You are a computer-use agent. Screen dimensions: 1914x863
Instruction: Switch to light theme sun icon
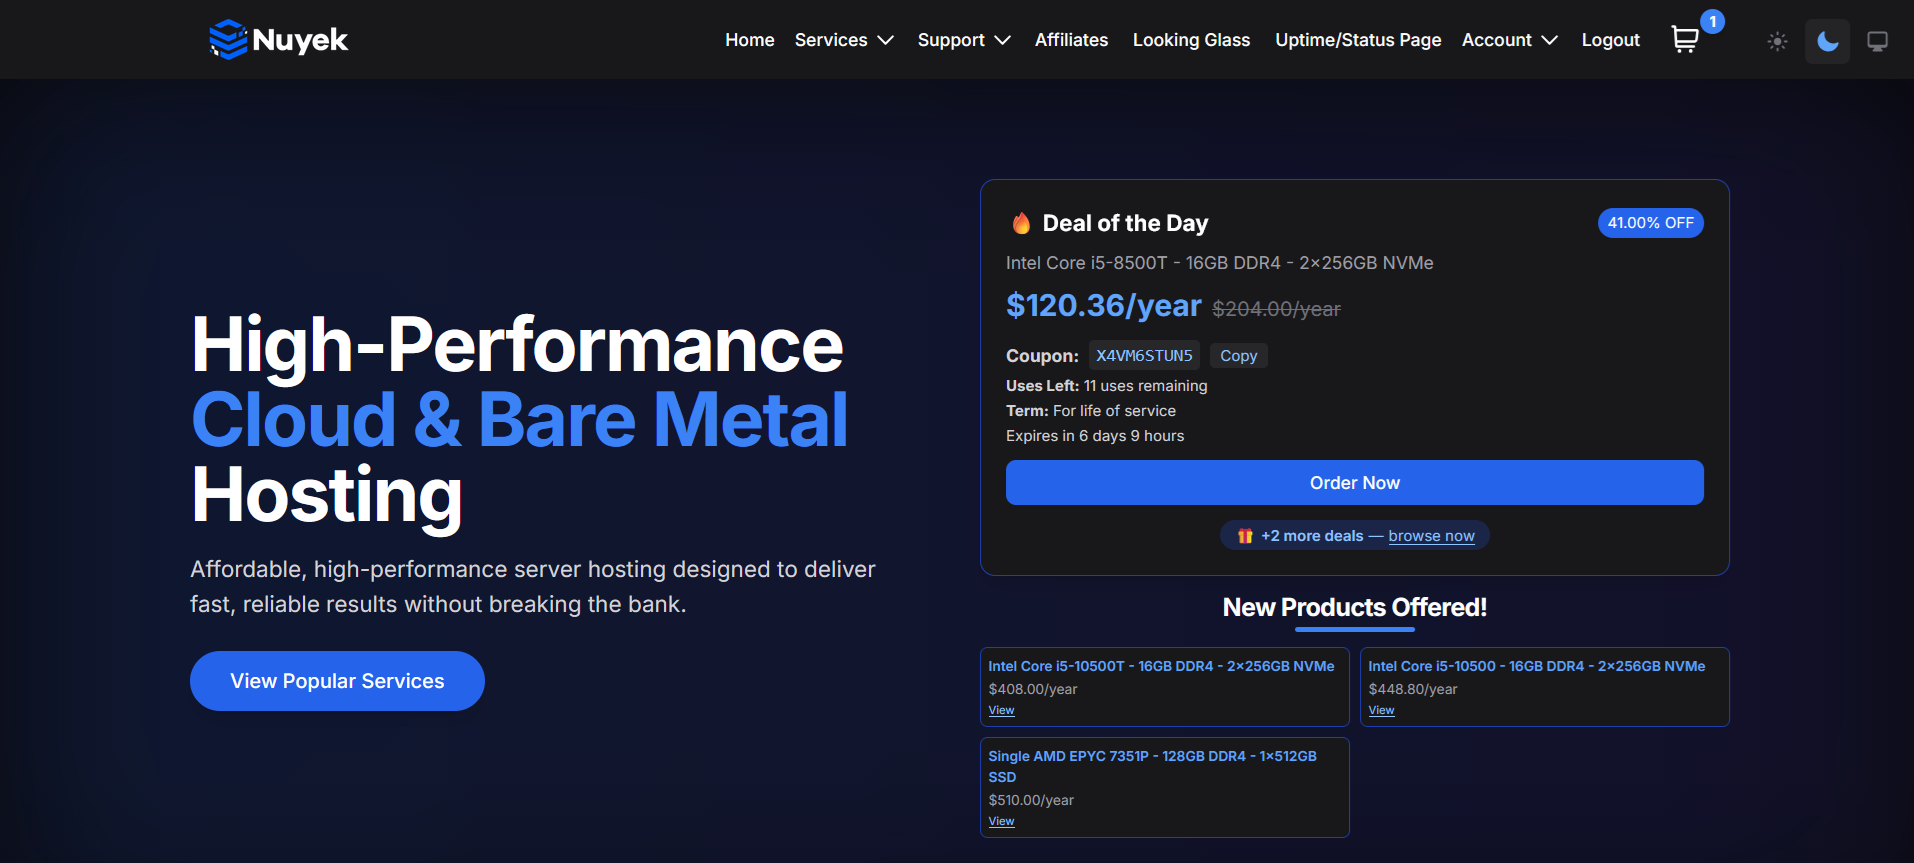[x=1777, y=41]
